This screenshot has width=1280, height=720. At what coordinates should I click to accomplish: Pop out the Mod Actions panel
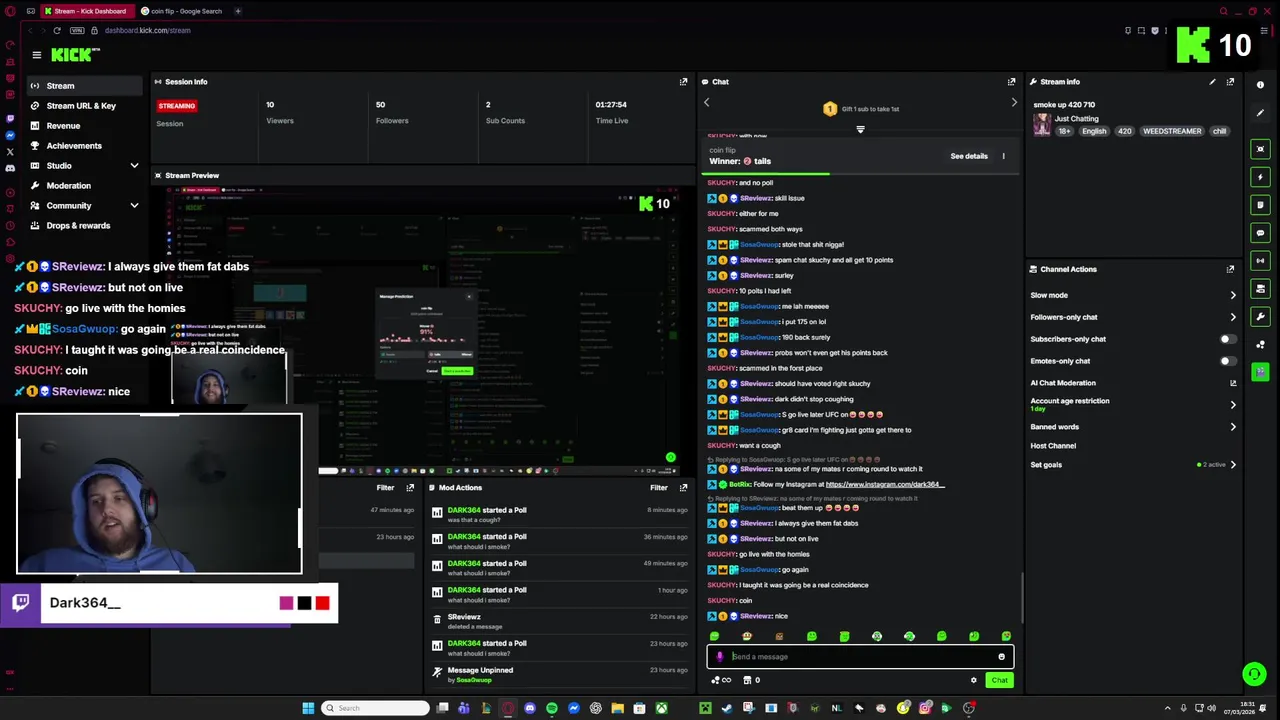point(683,488)
